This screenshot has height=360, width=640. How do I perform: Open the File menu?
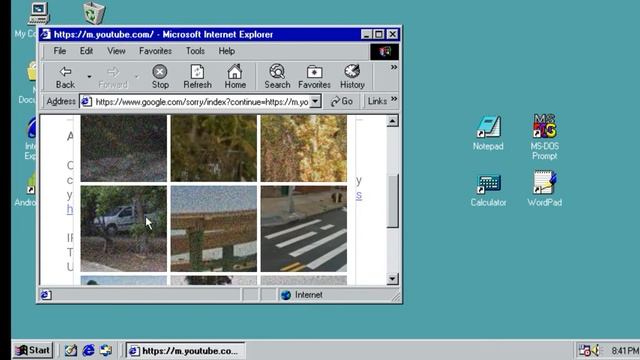(60, 51)
